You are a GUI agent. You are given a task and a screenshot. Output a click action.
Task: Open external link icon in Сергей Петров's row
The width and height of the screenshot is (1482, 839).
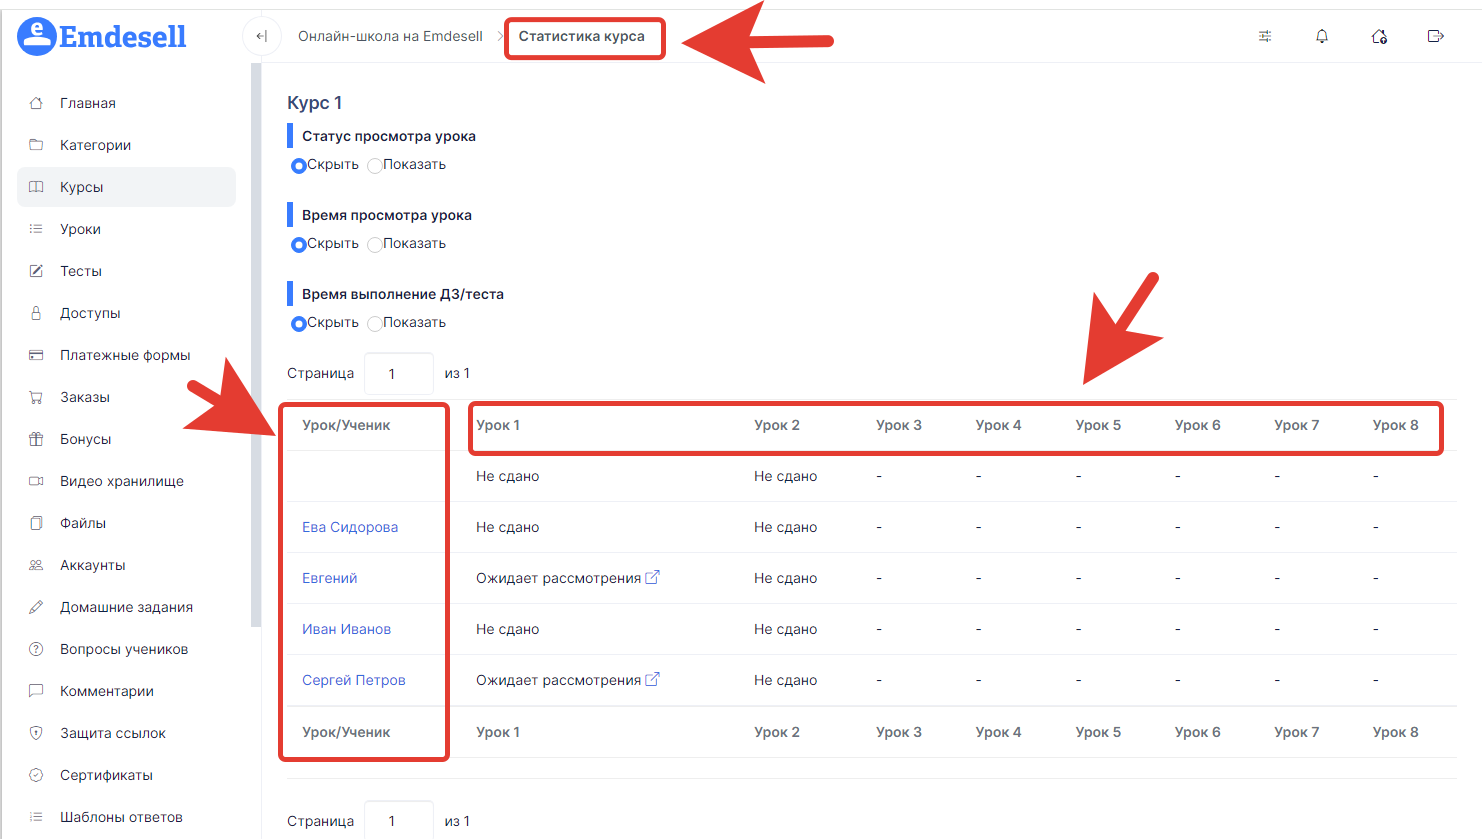[652, 679]
